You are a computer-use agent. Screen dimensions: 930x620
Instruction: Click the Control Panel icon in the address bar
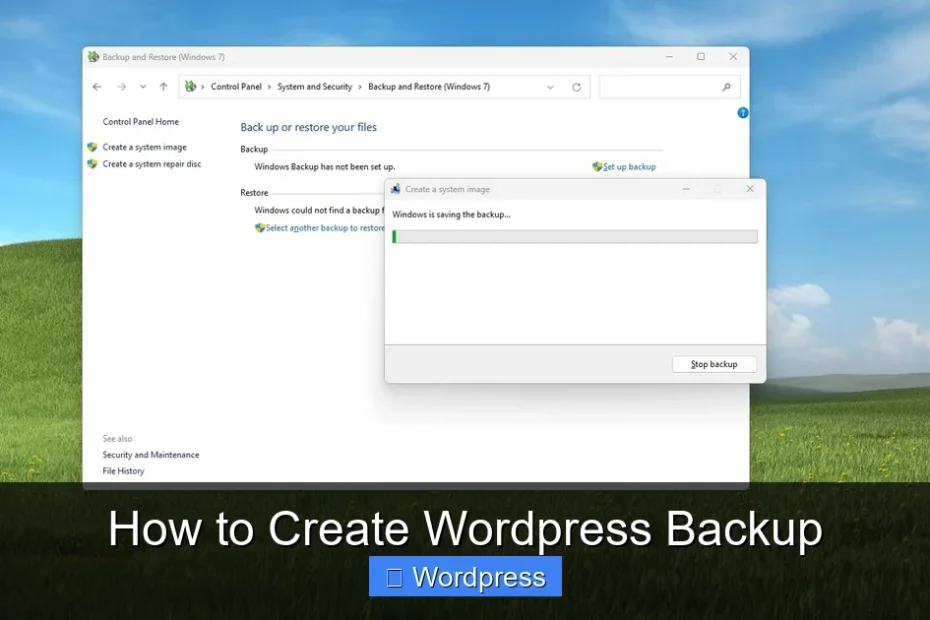point(190,87)
